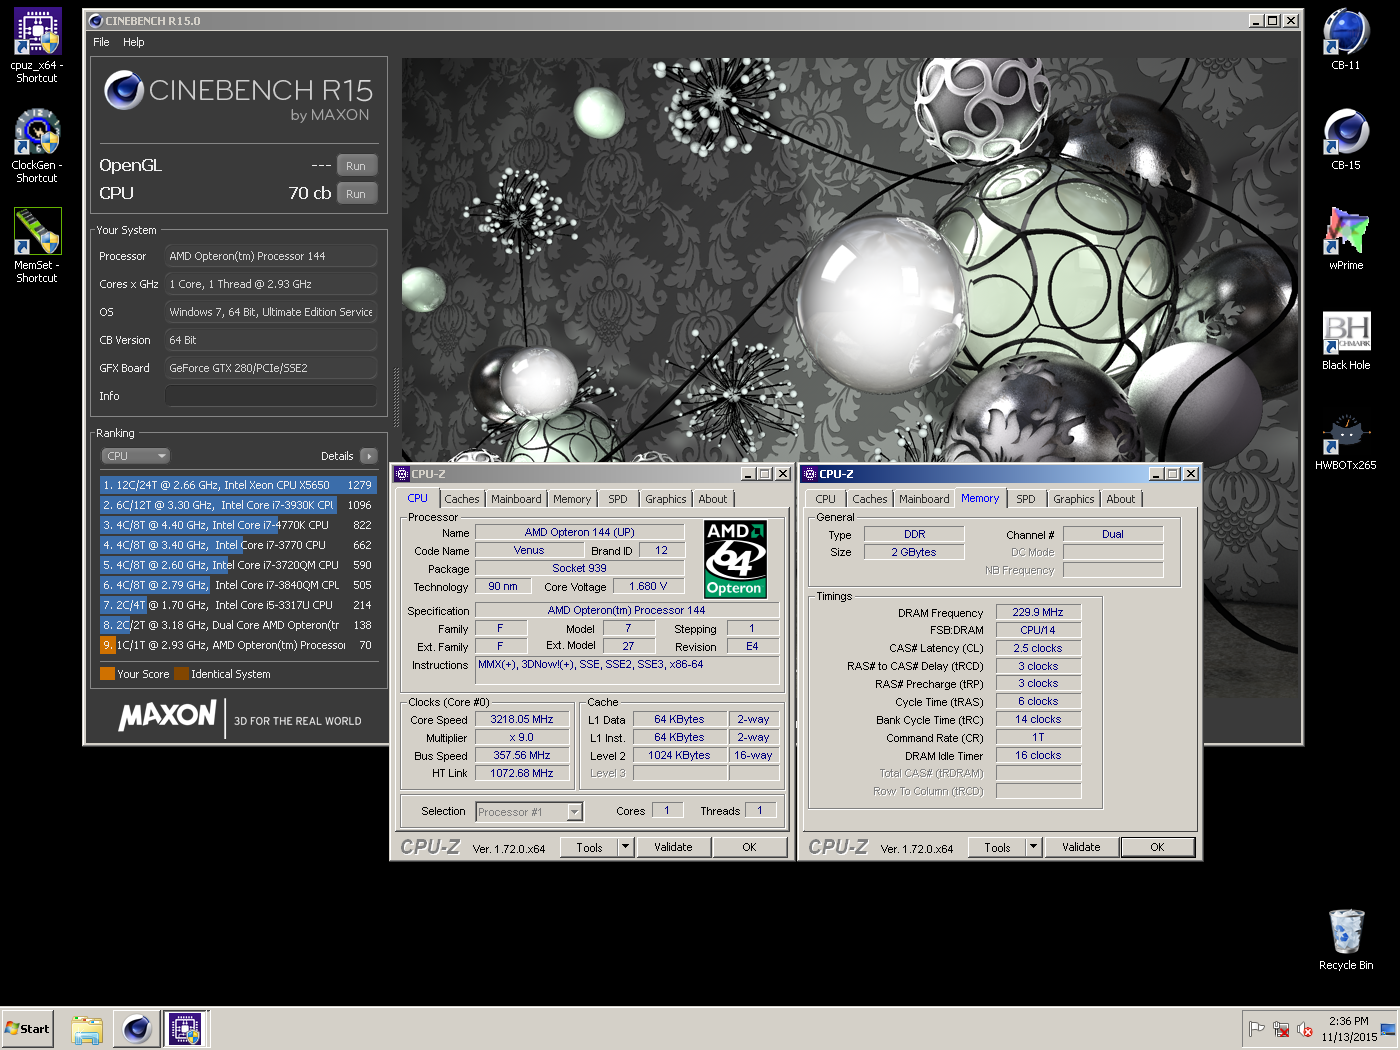This screenshot has height=1050, width=1400.
Task: Click the Core Speed 3218.05 MHz value
Action: (522, 719)
